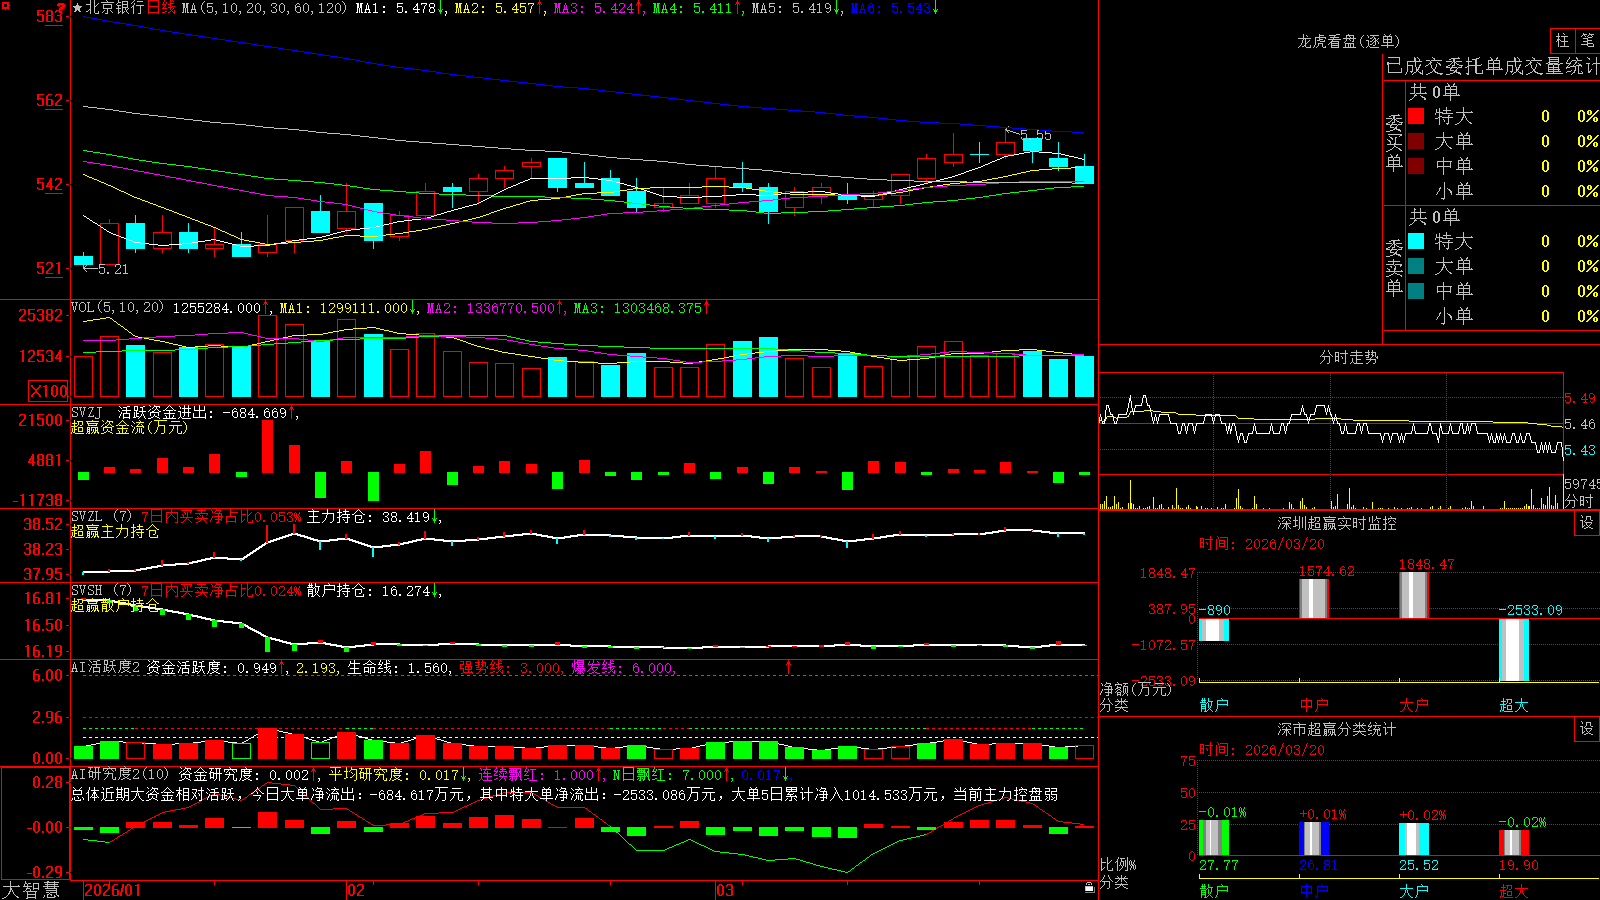Switch to 柱 bar view mode
Screen dimensions: 1600x900
pyautogui.click(x=1562, y=41)
